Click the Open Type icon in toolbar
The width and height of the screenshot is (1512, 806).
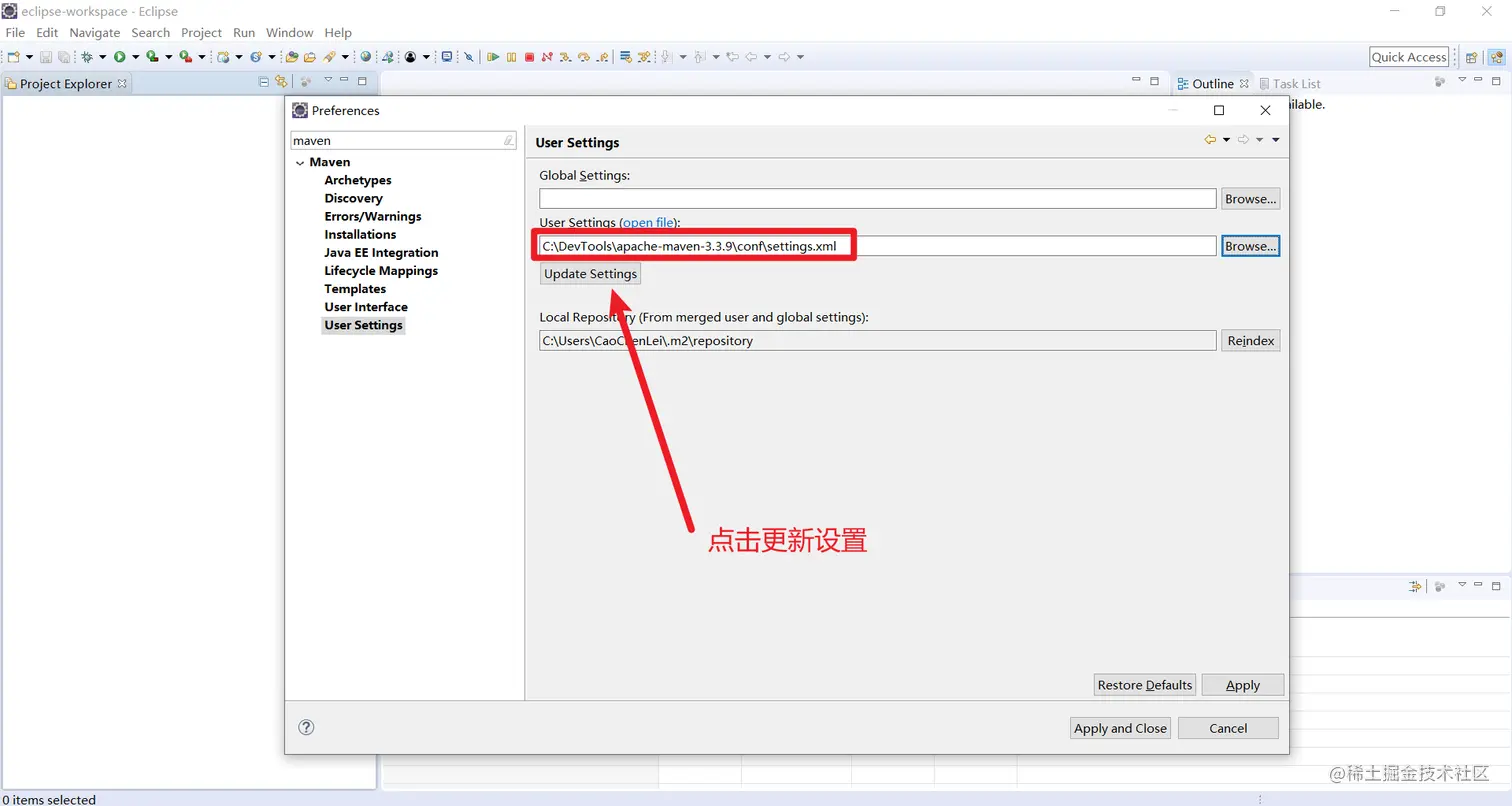[292, 57]
